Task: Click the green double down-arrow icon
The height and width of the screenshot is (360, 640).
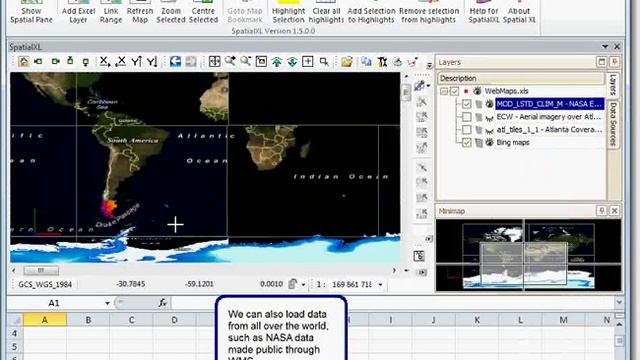Action: 292,62
